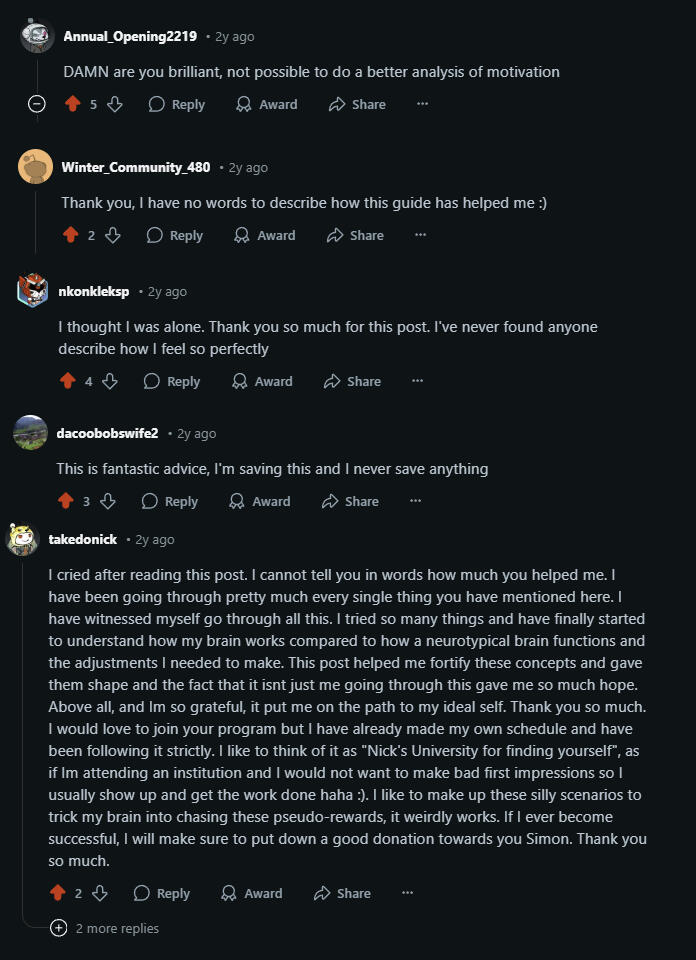Open more options on Annual_Opening2219's comment

pos(423,104)
